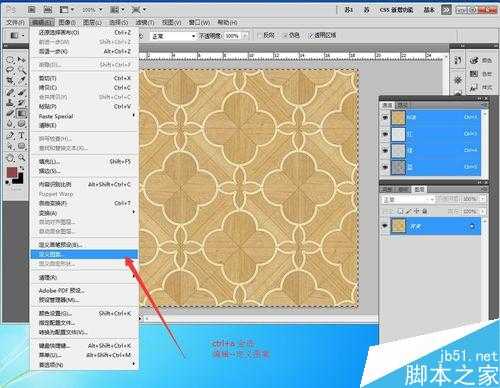The height and width of the screenshot is (388, 500).
Task: Toggle the 仿色 (Dither) checkbox
Action: [x=285, y=35]
